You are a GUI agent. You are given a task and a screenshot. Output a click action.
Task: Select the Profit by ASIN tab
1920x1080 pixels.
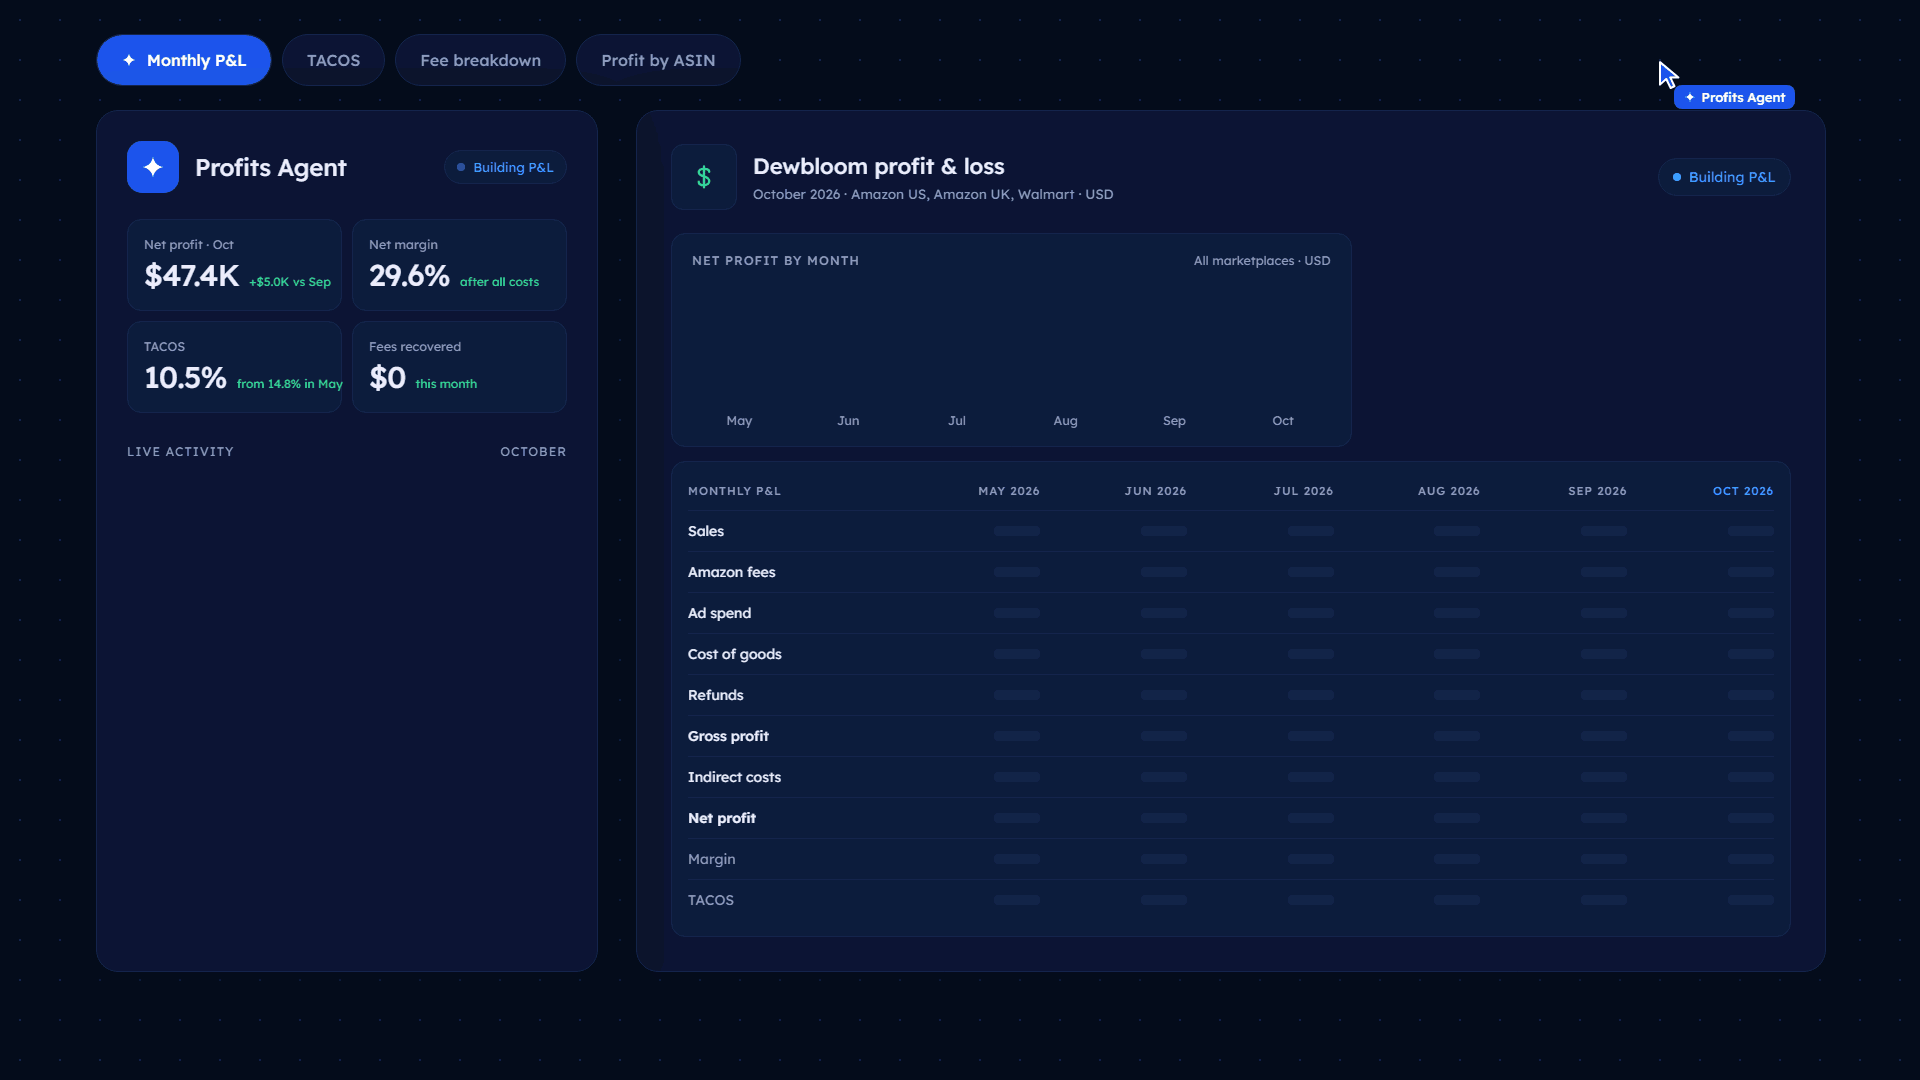(x=658, y=60)
